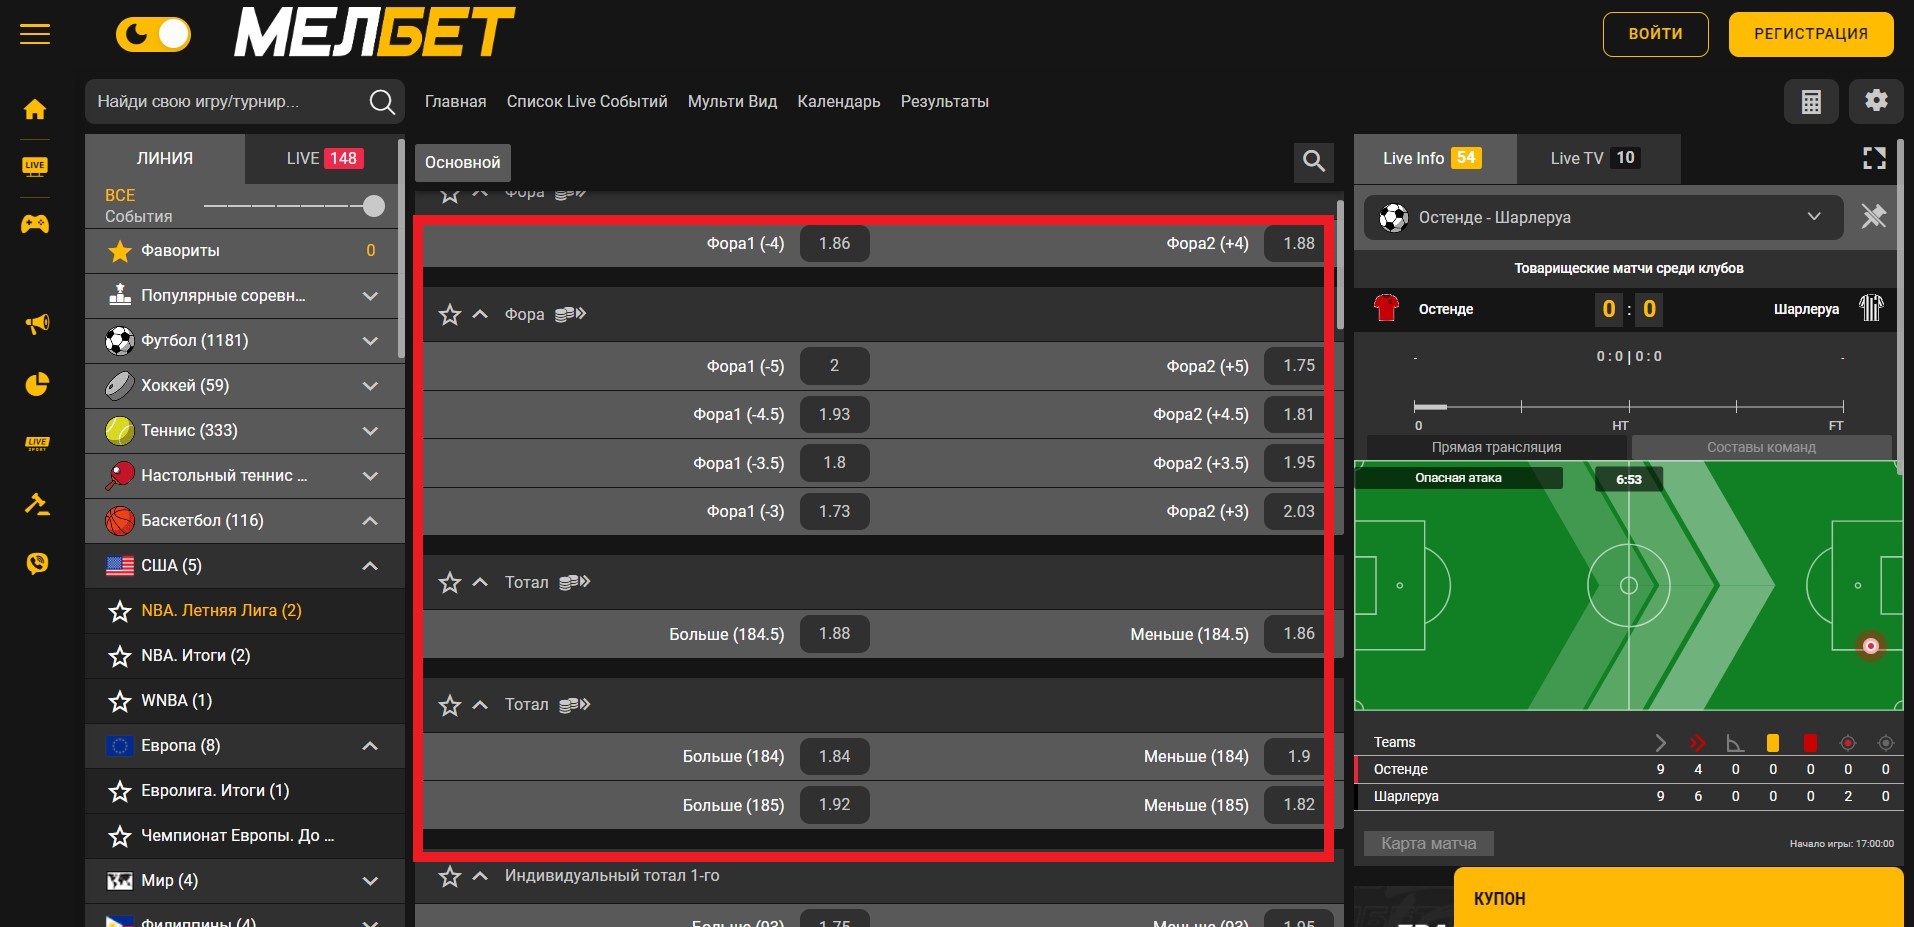Open the pie chart statistics icon
1914x927 pixels.
pos(37,384)
